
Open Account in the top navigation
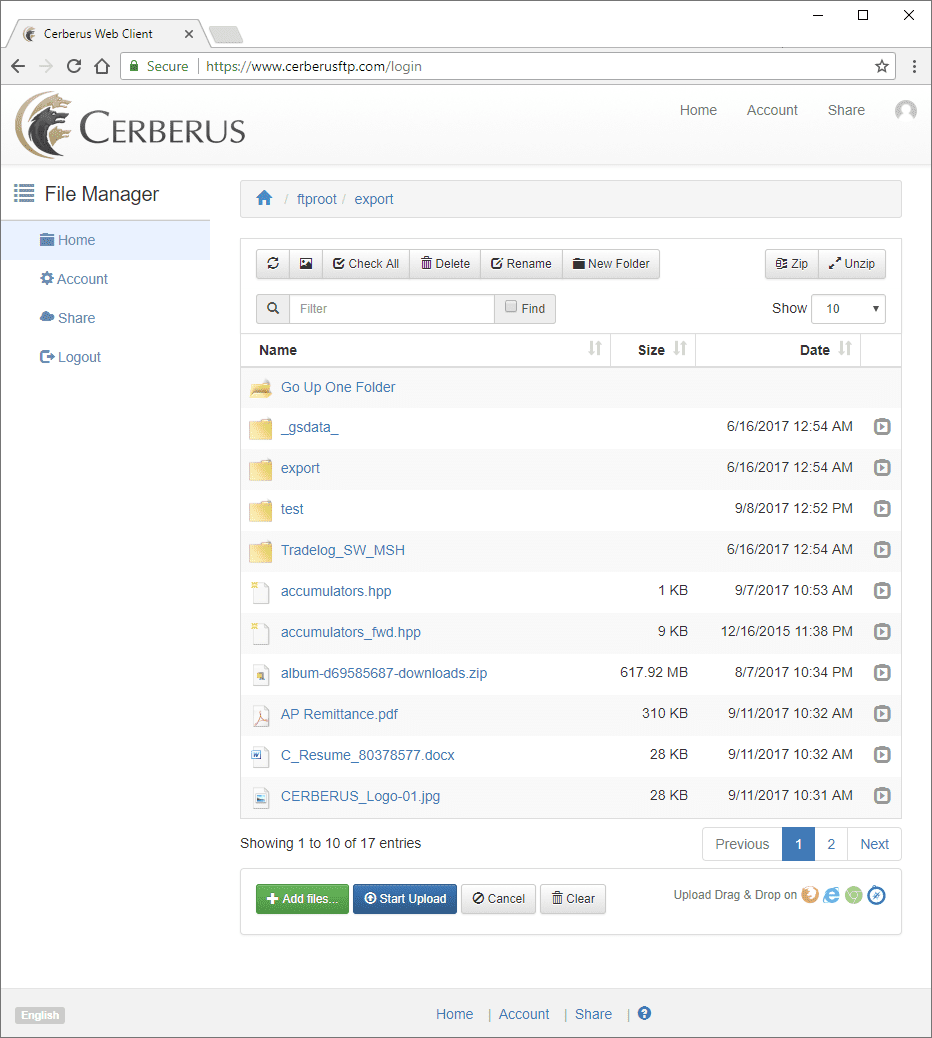pos(772,111)
